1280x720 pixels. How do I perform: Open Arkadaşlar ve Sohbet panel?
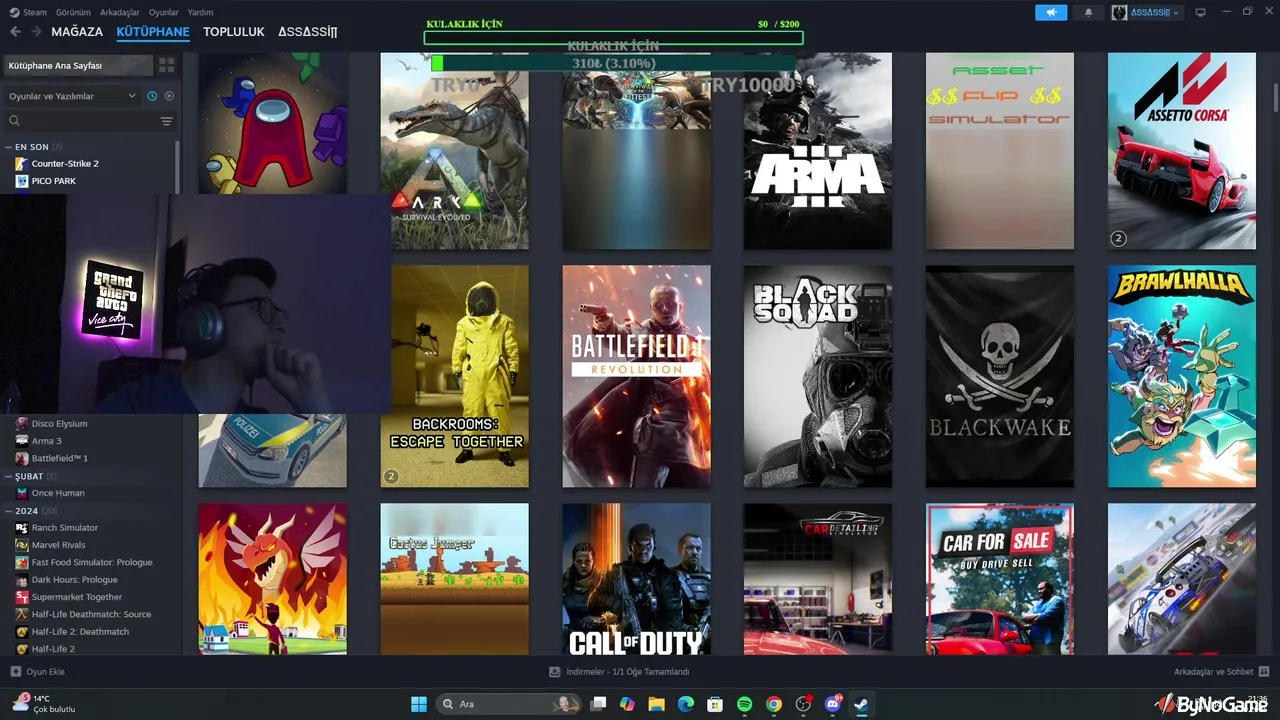tap(1221, 672)
